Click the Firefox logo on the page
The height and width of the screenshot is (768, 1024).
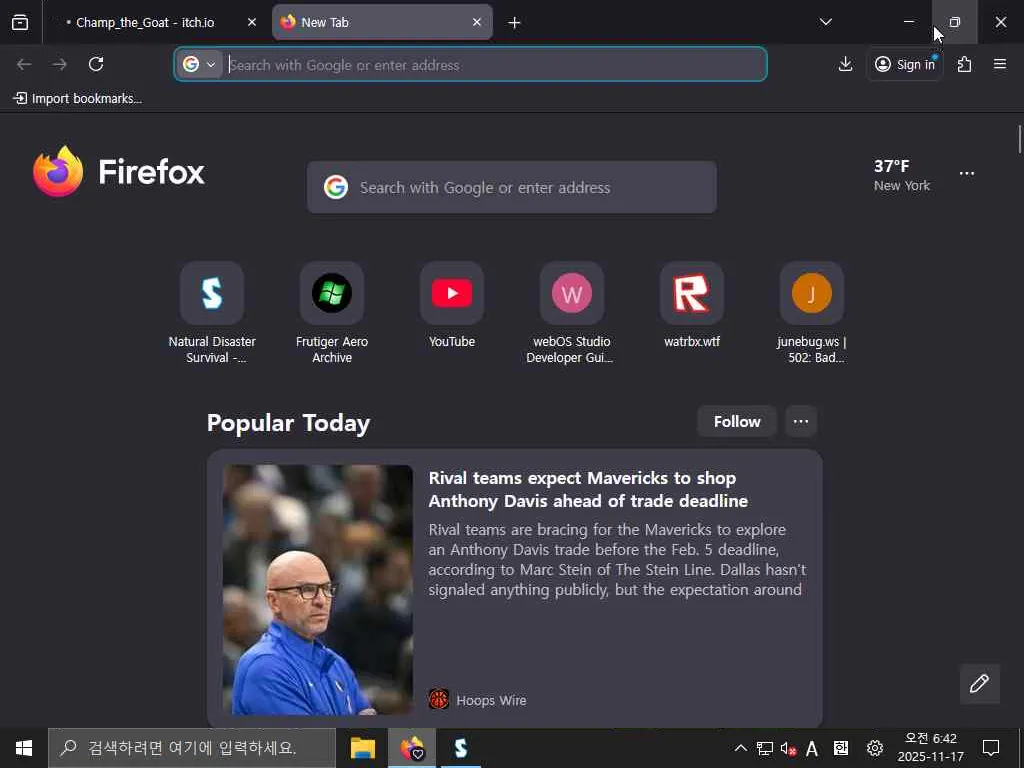click(119, 171)
